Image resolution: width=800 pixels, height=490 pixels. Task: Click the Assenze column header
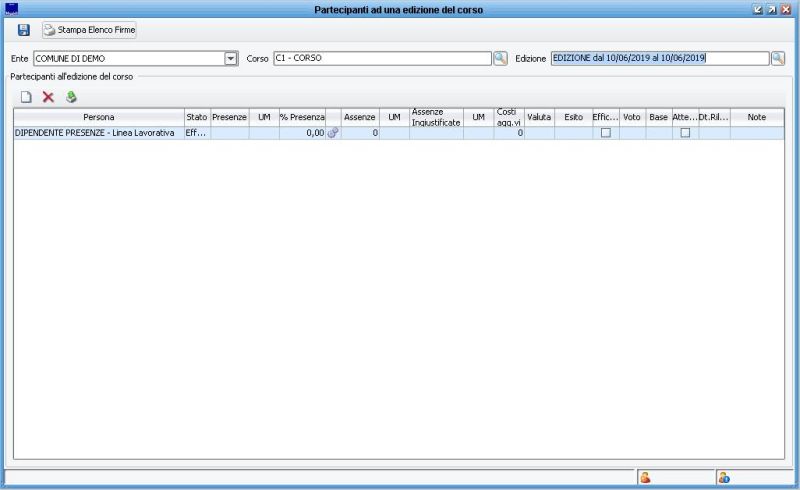(x=360, y=117)
